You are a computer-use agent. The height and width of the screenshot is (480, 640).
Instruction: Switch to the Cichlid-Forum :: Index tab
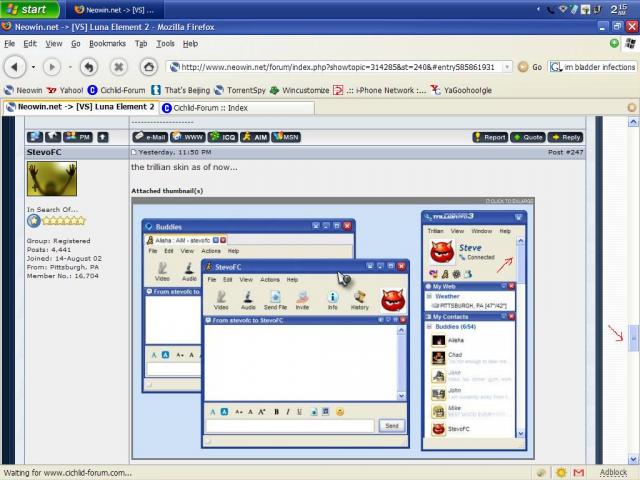pyautogui.click(x=237, y=108)
